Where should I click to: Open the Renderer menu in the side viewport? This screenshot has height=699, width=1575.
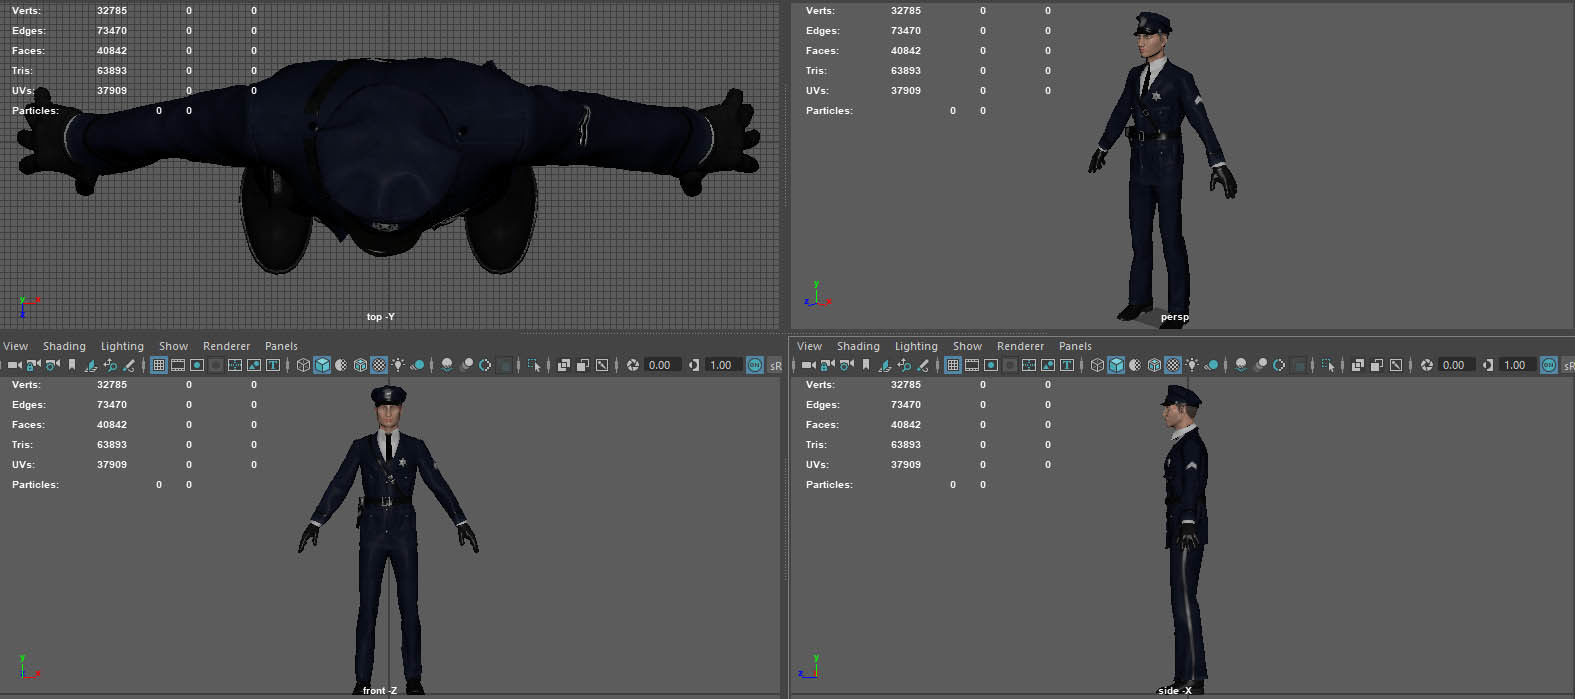[1020, 346]
